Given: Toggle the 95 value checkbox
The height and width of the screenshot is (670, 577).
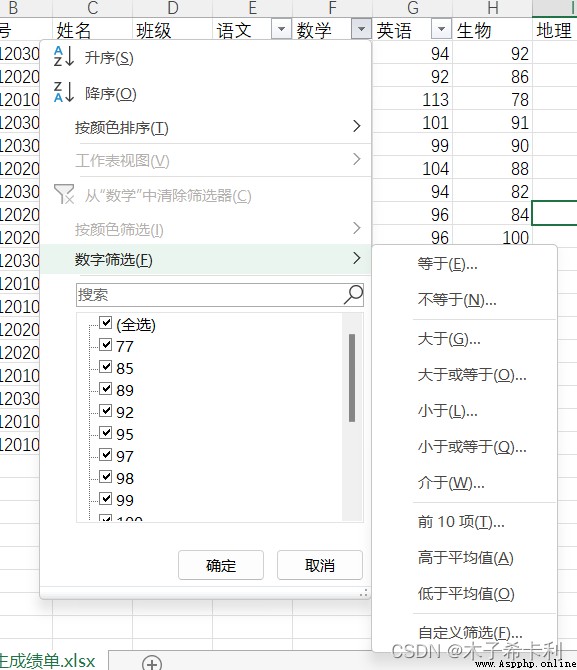Looking at the screenshot, I should click(106, 432).
